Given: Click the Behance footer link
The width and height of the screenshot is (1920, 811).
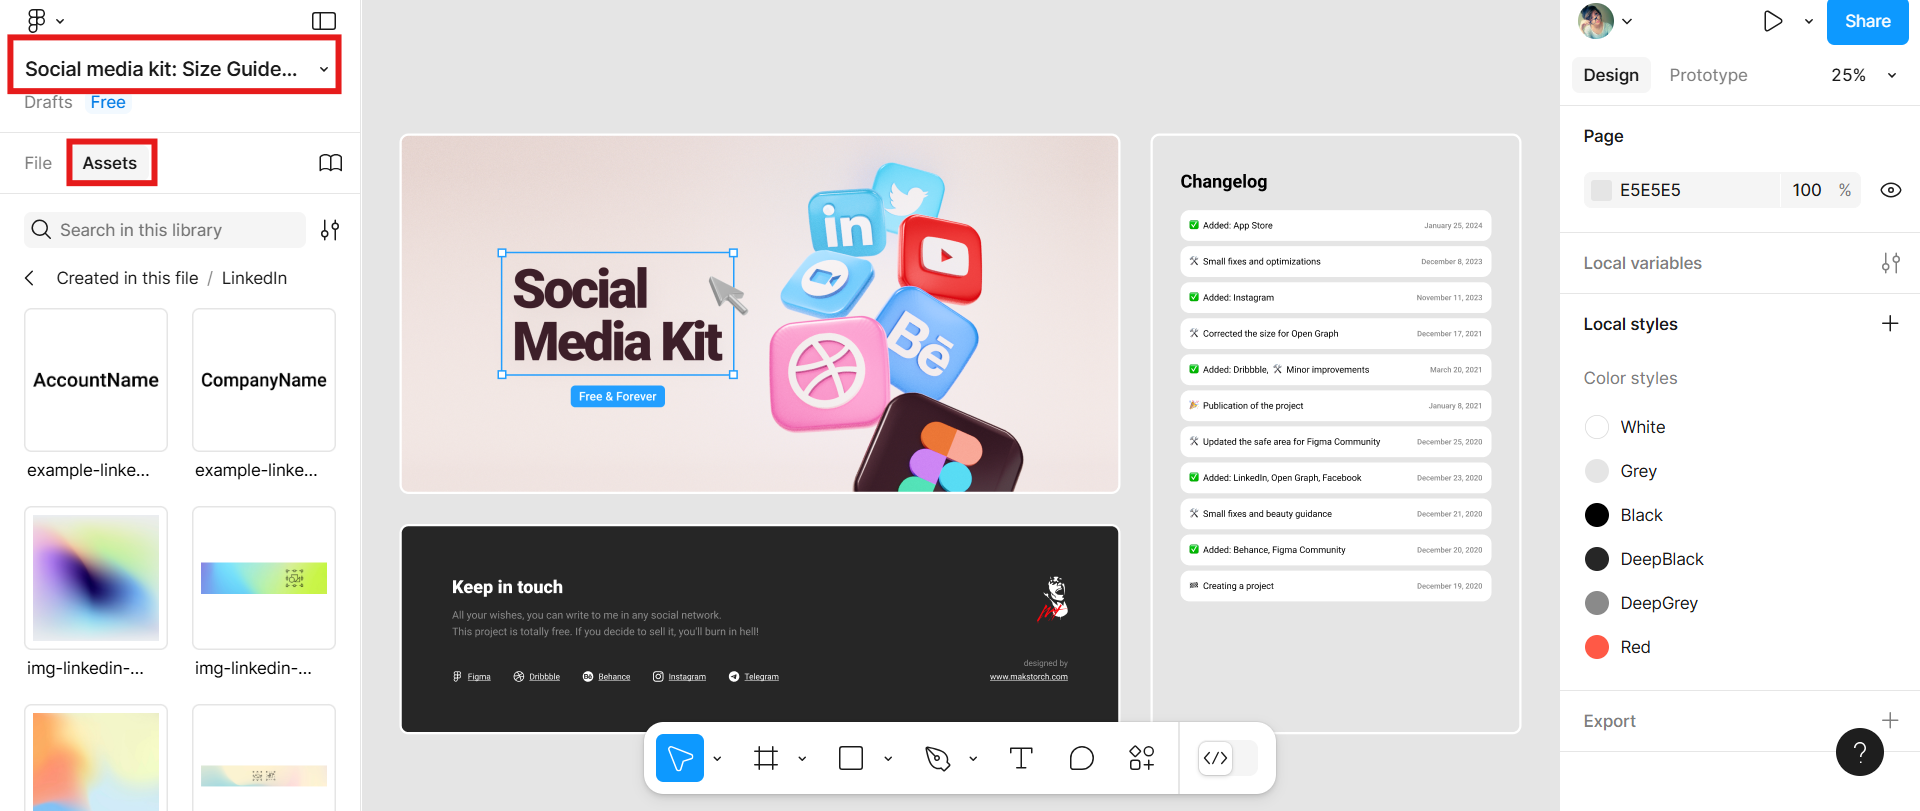Looking at the screenshot, I should click(x=607, y=677).
